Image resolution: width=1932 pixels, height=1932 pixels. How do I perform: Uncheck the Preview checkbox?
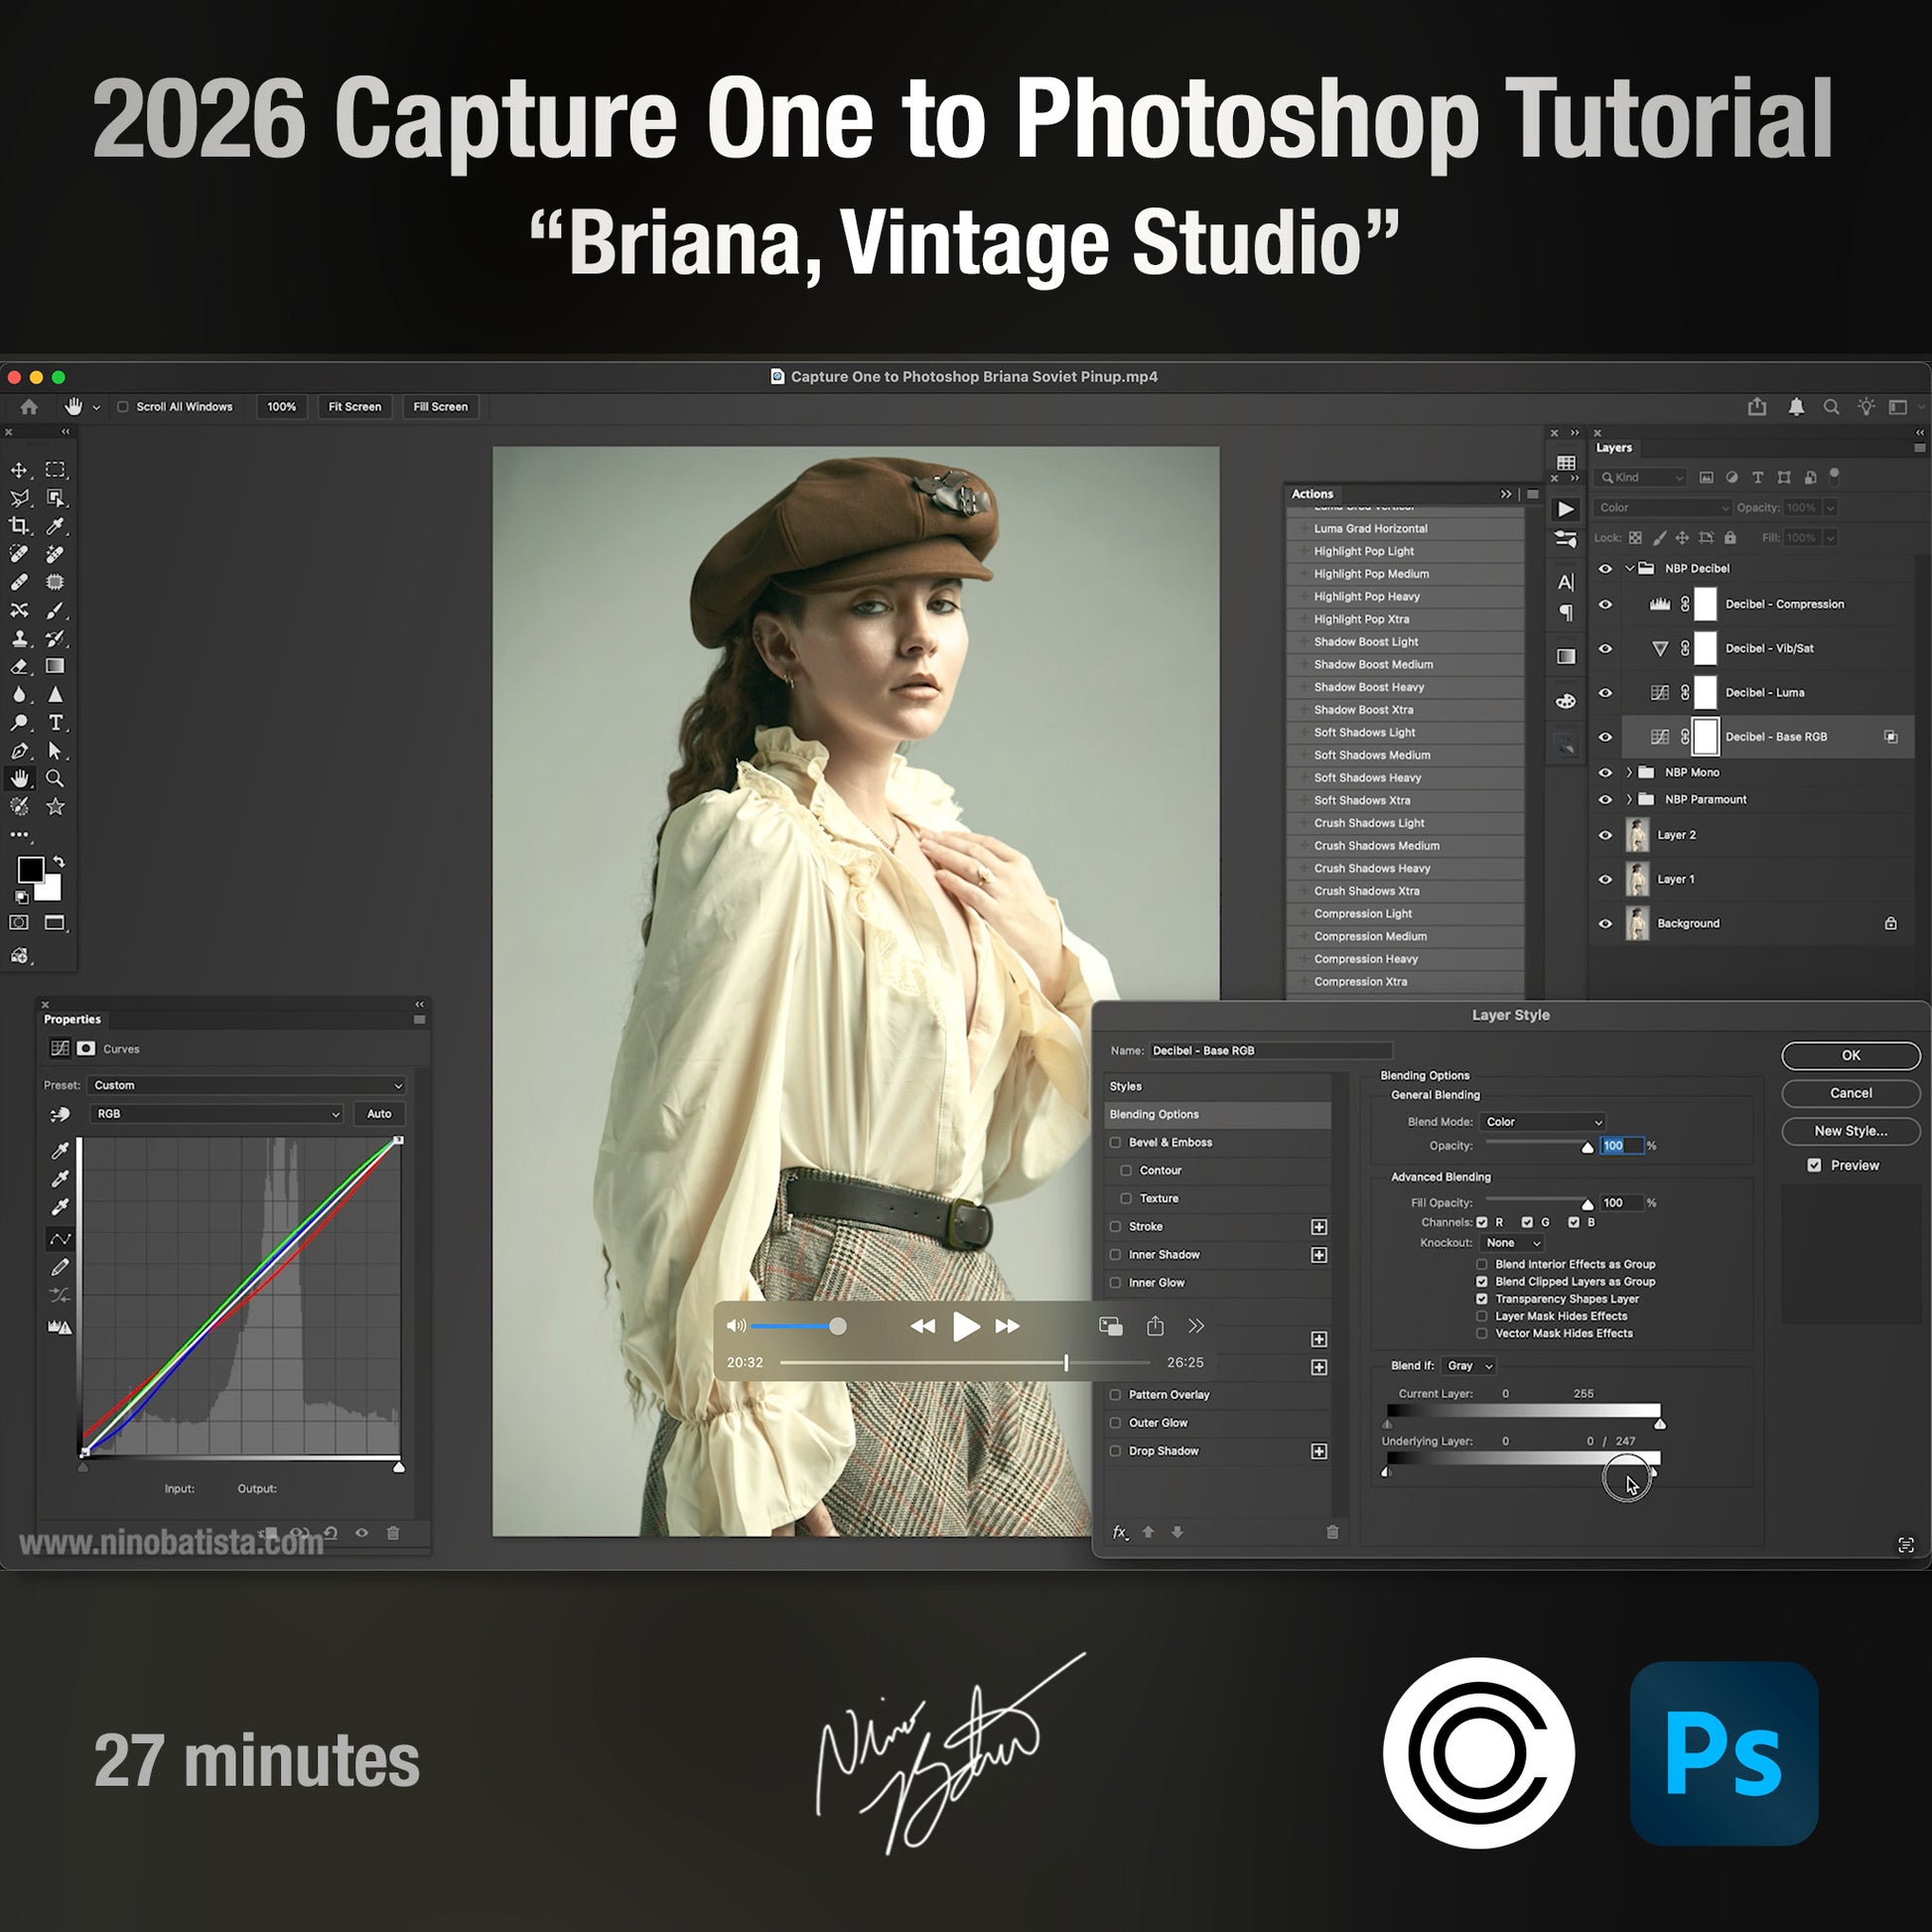pos(1815,1165)
